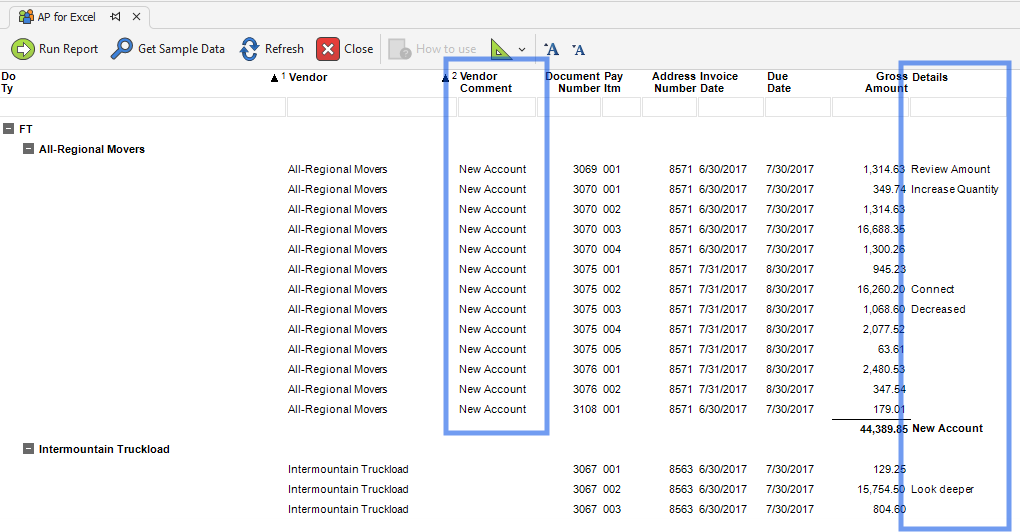Open dropdown arrow beside triangle ruler icon
The image size is (1020, 532).
tap(522, 49)
